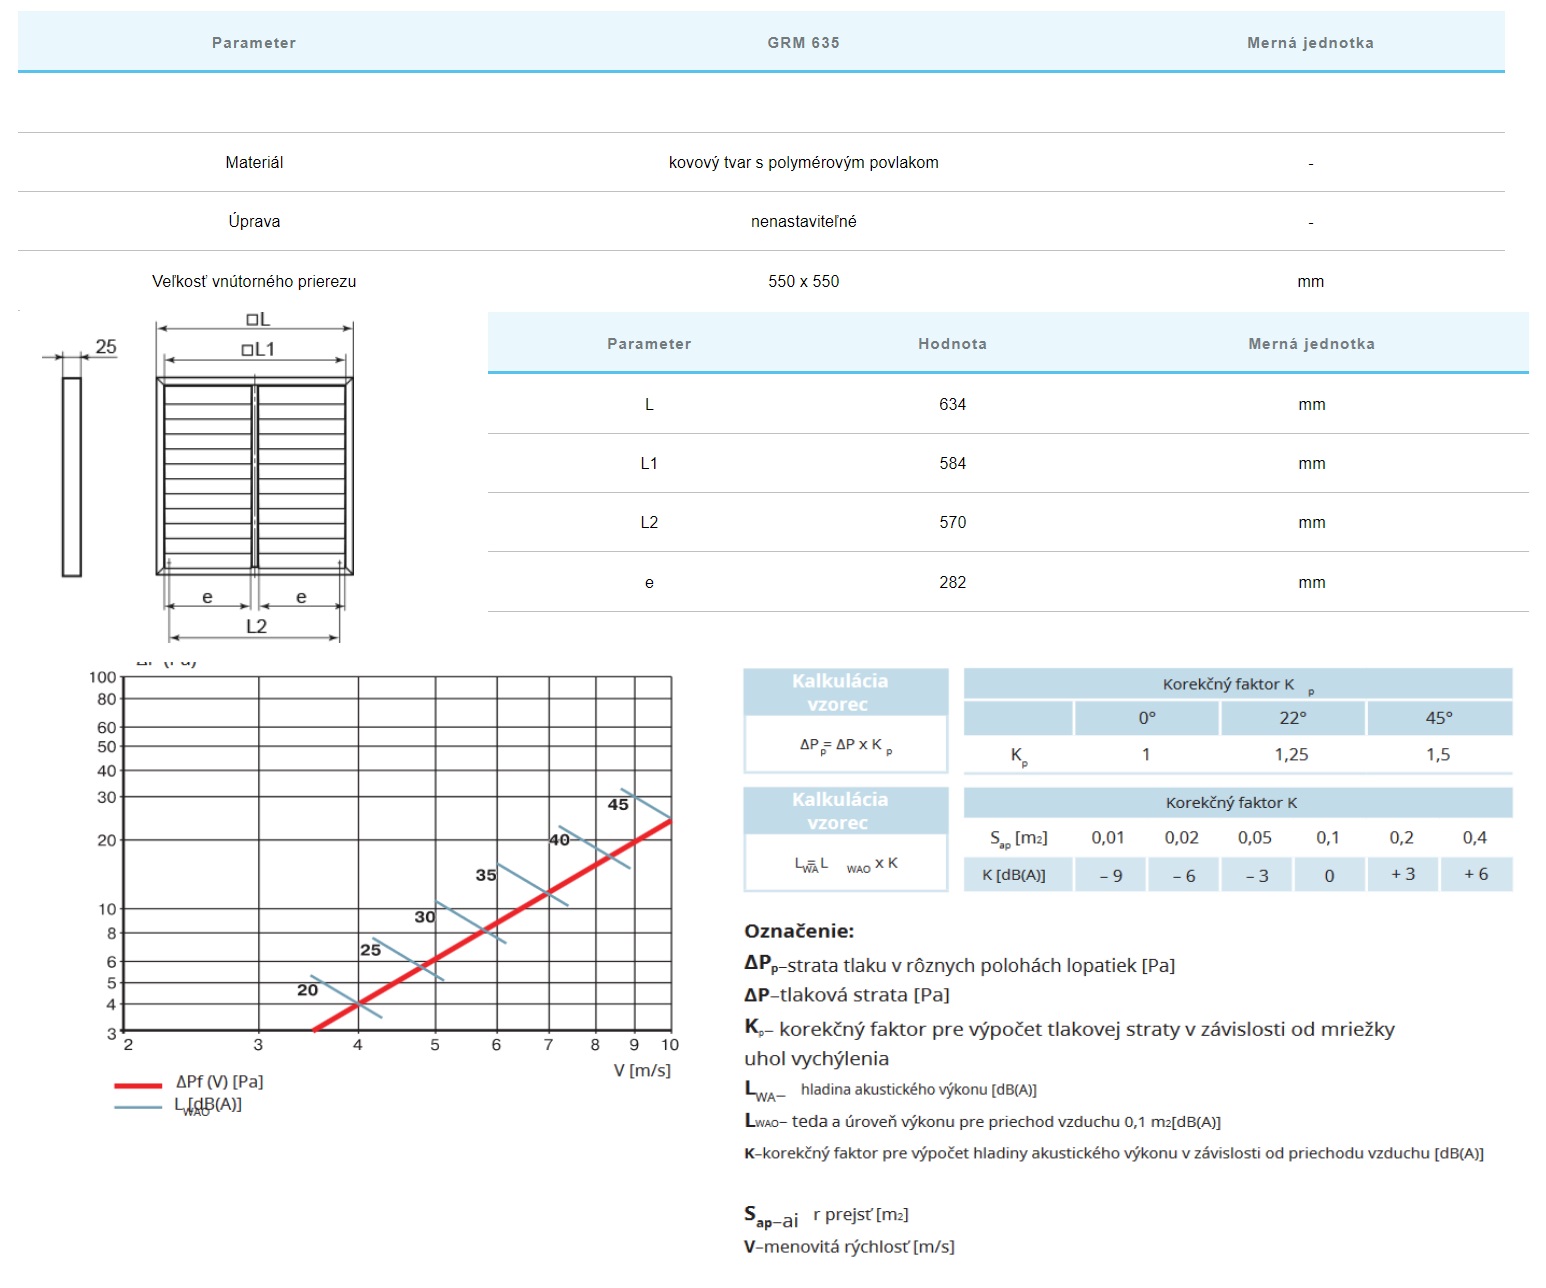Click the GRM 635 column header
Screen dimensions: 1546x1288
(x=803, y=43)
